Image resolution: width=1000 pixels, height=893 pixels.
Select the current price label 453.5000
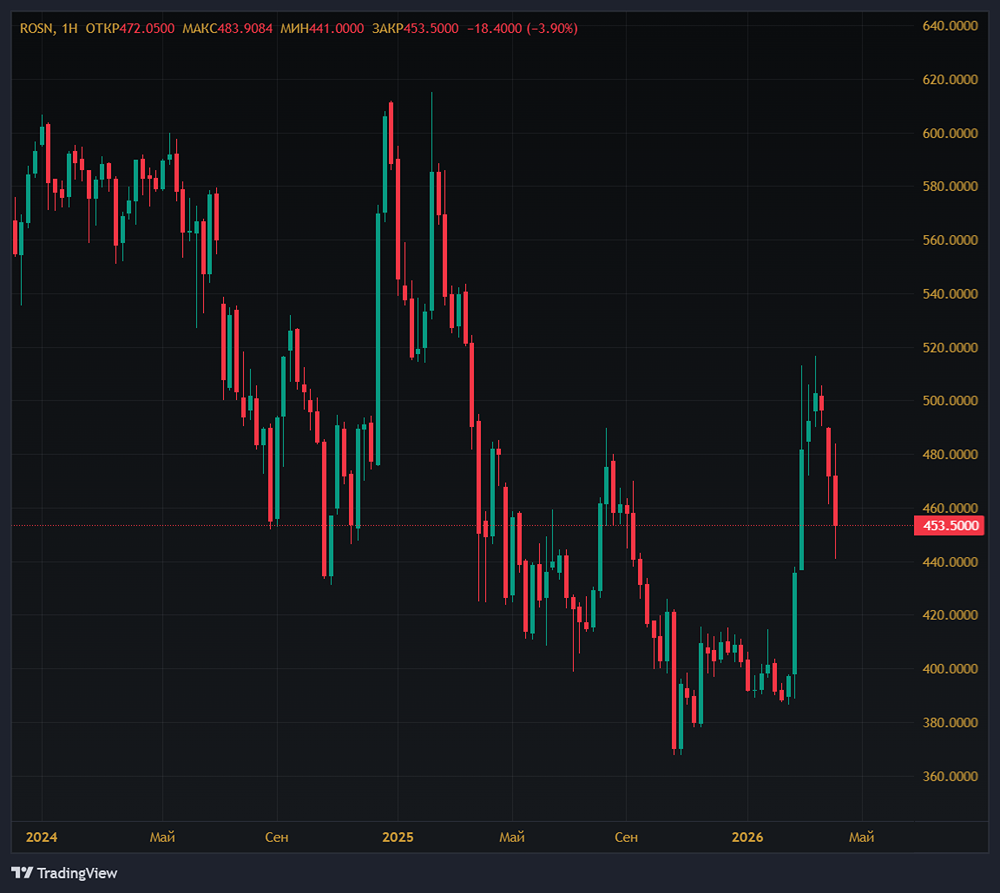[x=948, y=525]
